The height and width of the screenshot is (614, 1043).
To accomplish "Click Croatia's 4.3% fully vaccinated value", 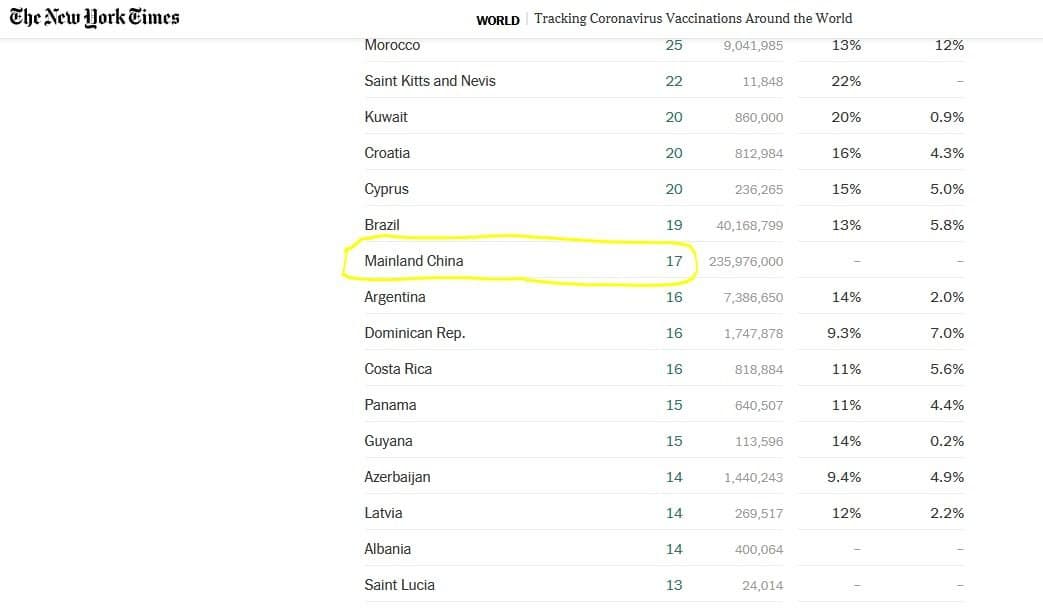I will (x=947, y=153).
